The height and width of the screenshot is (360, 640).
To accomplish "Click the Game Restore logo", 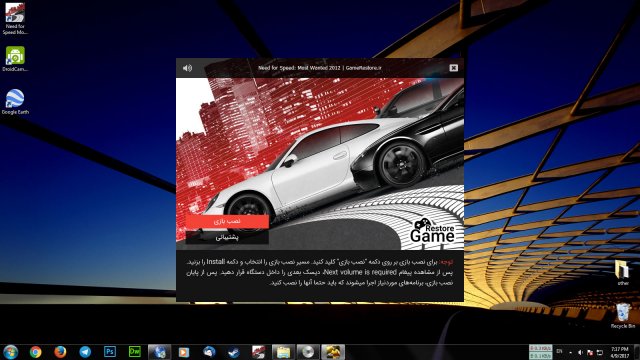I will [x=432, y=231].
